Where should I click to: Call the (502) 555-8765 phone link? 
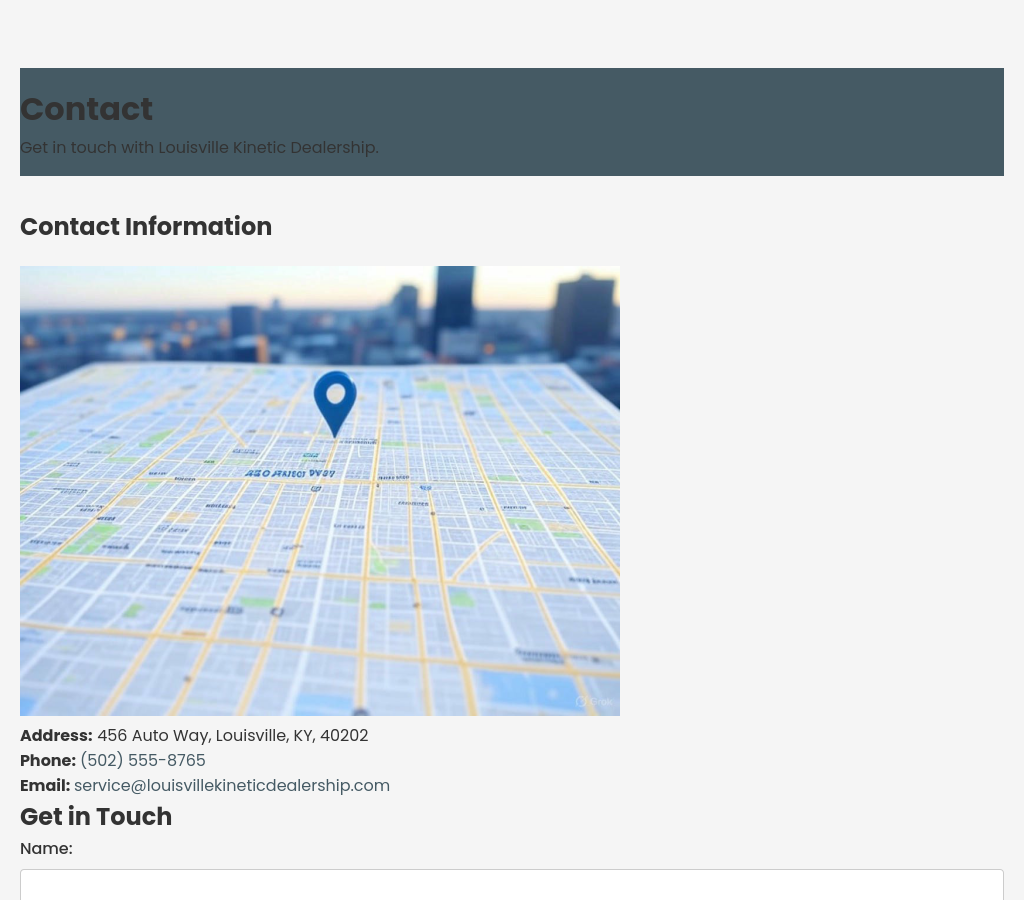[x=142, y=760]
